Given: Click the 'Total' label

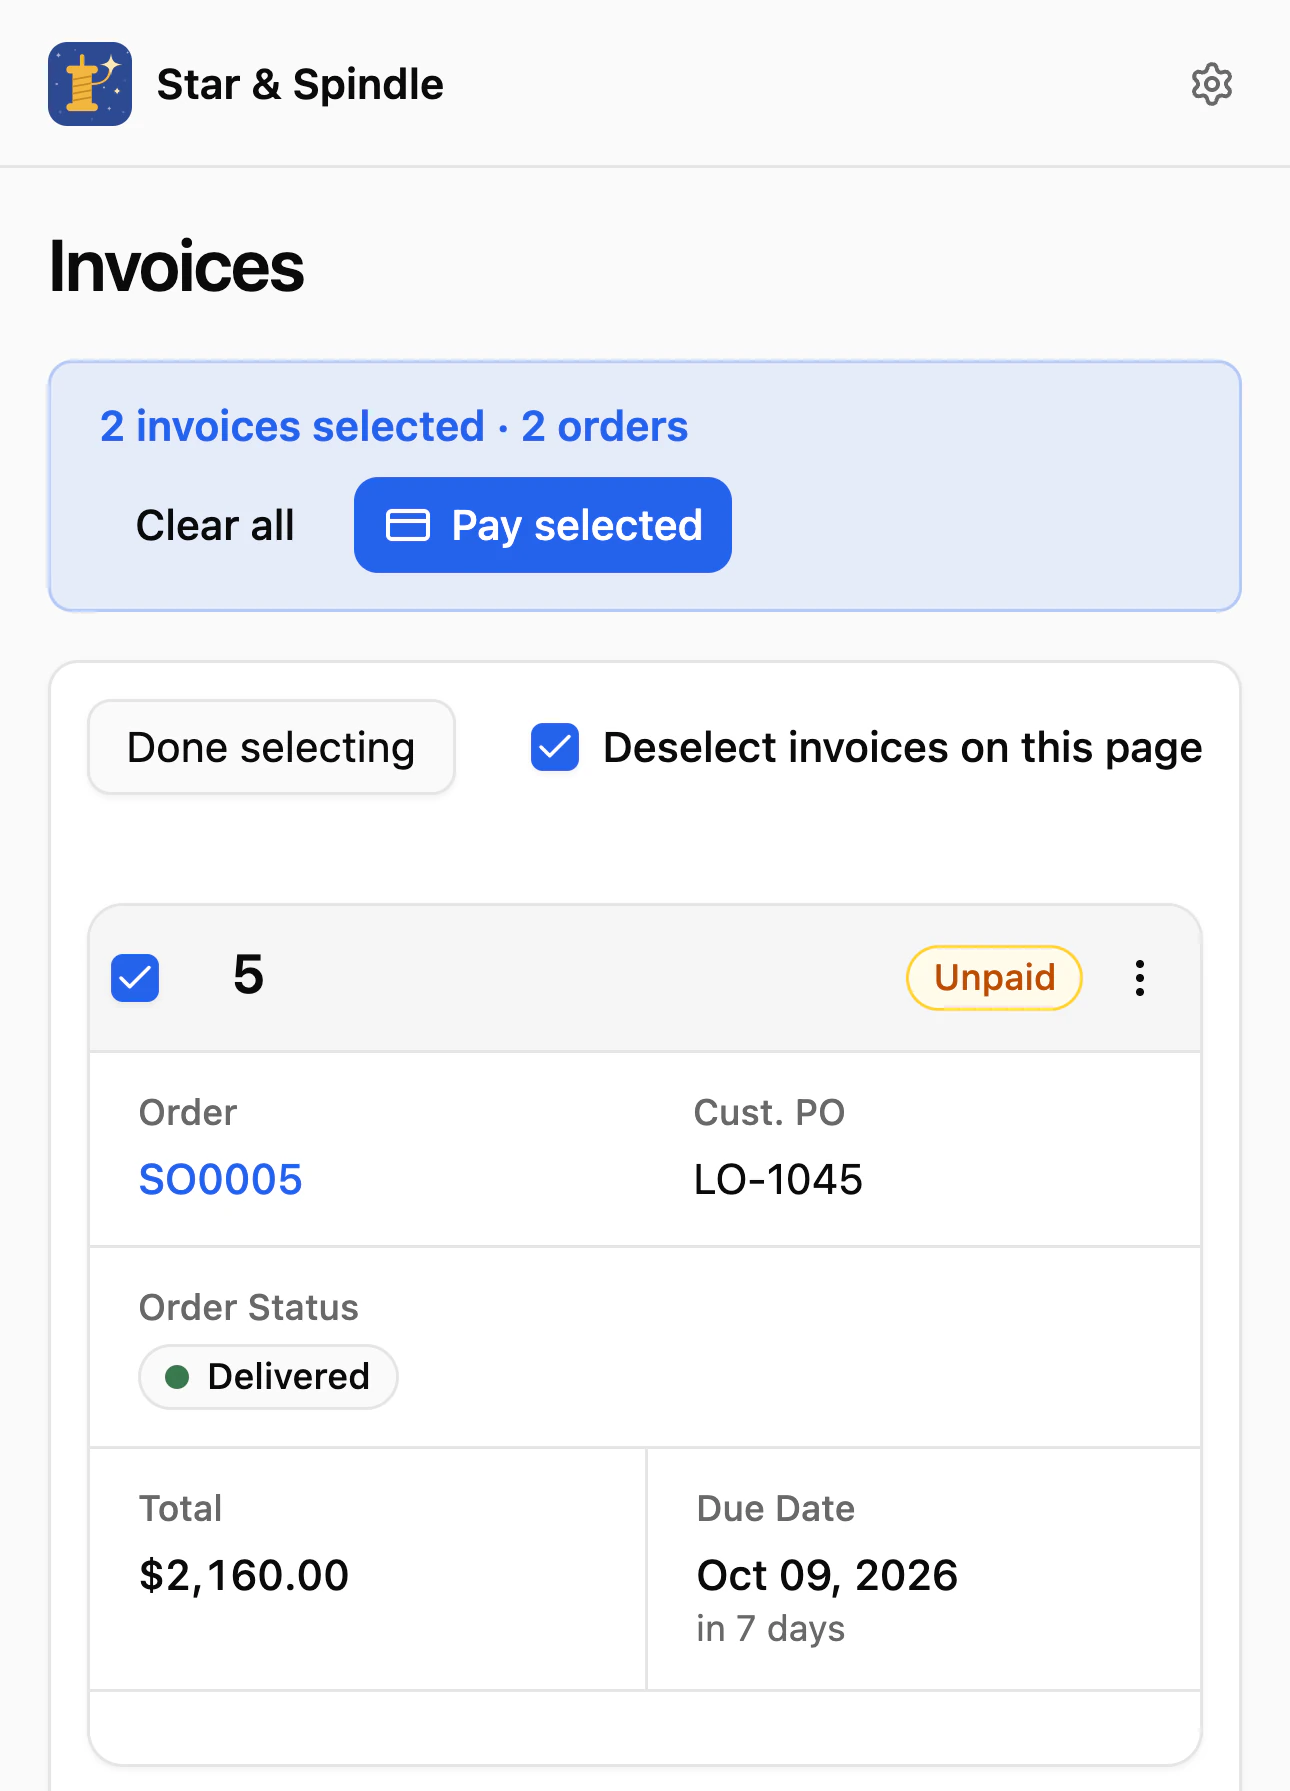Looking at the screenshot, I should click(x=181, y=1509).
